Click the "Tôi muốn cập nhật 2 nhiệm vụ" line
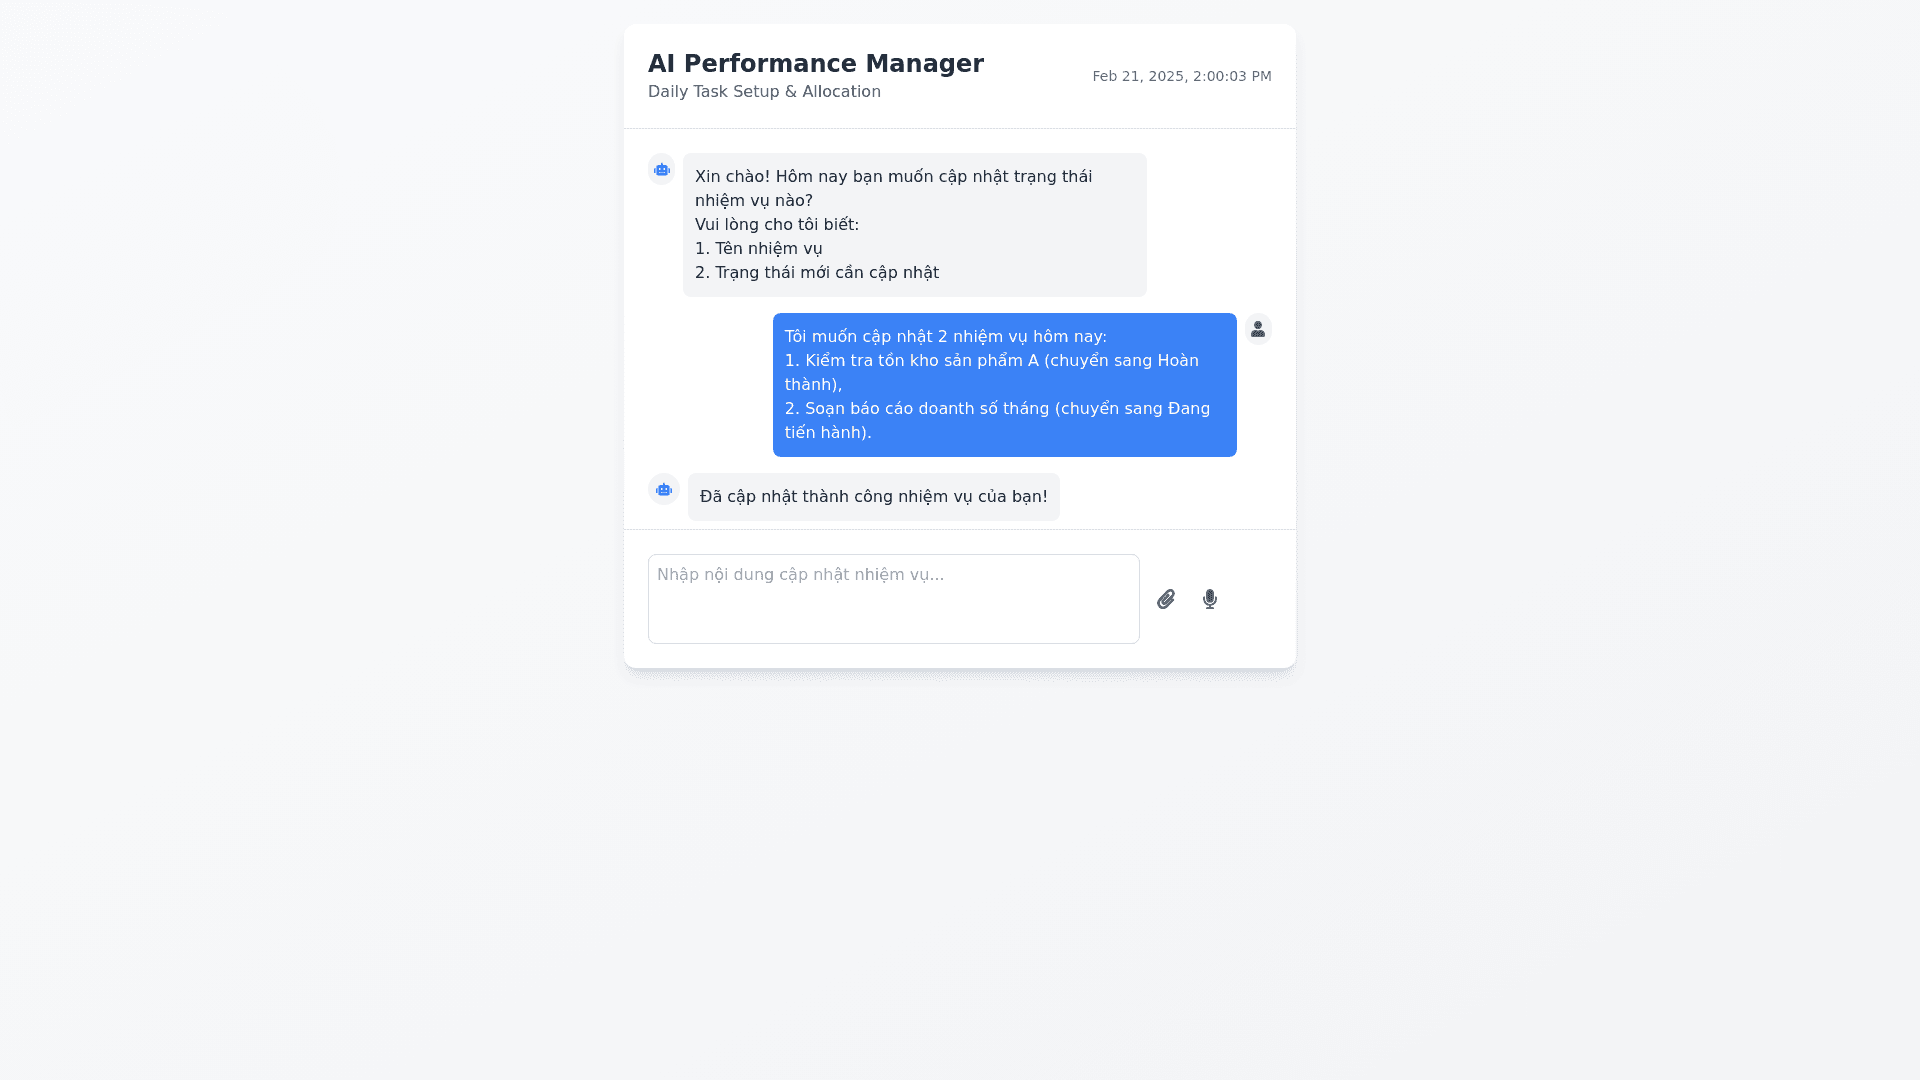Viewport: 1920px width, 1080px height. [945, 337]
